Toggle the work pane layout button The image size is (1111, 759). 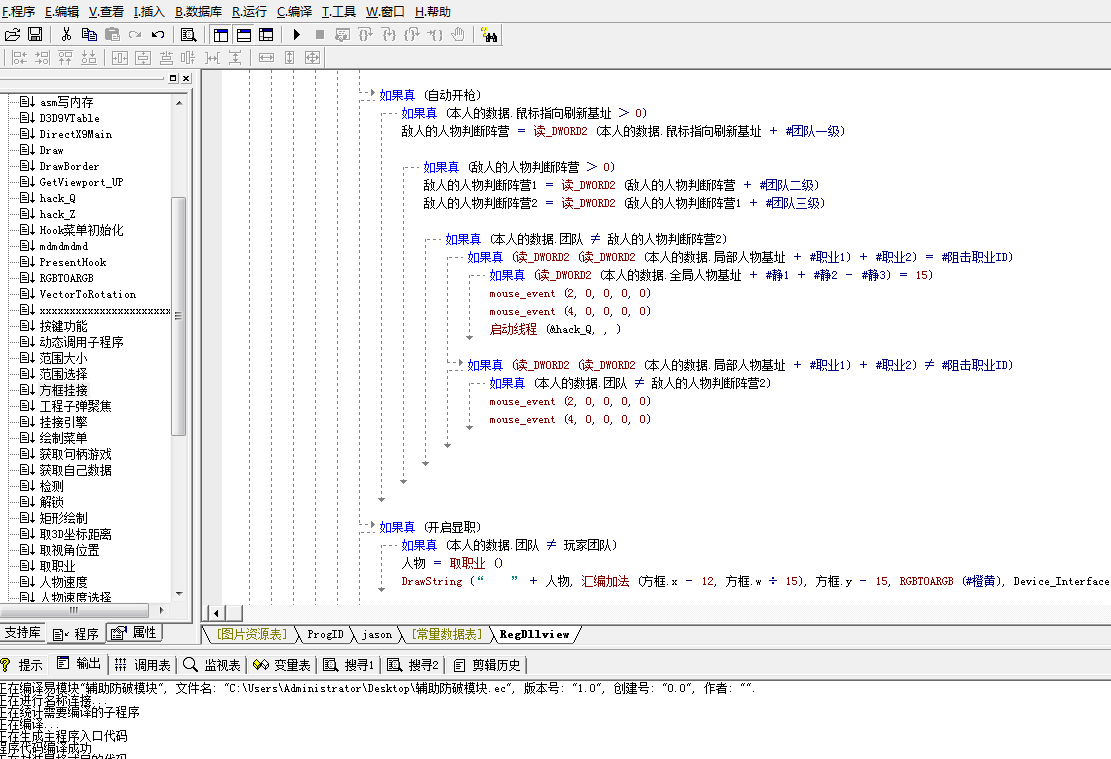pyautogui.click(x=221, y=34)
